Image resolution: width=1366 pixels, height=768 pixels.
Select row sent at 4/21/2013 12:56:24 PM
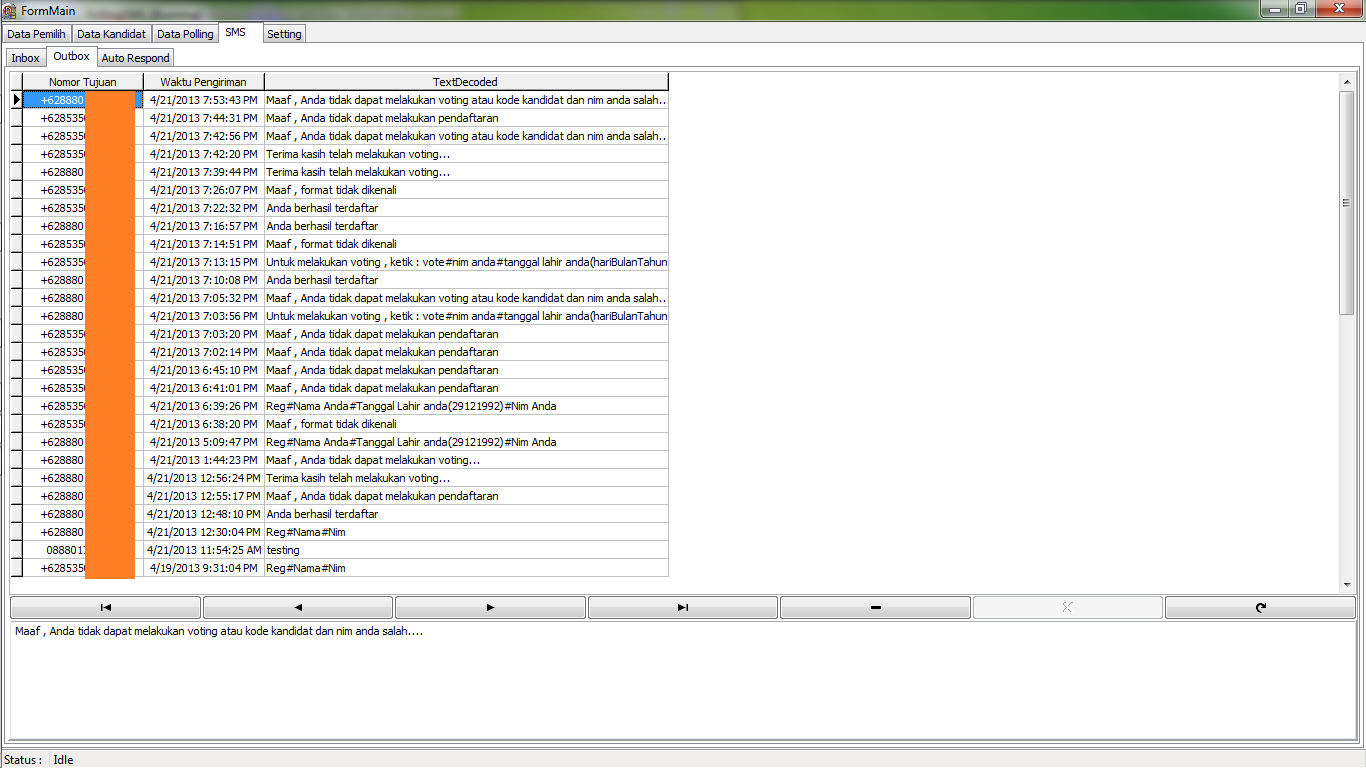340,478
